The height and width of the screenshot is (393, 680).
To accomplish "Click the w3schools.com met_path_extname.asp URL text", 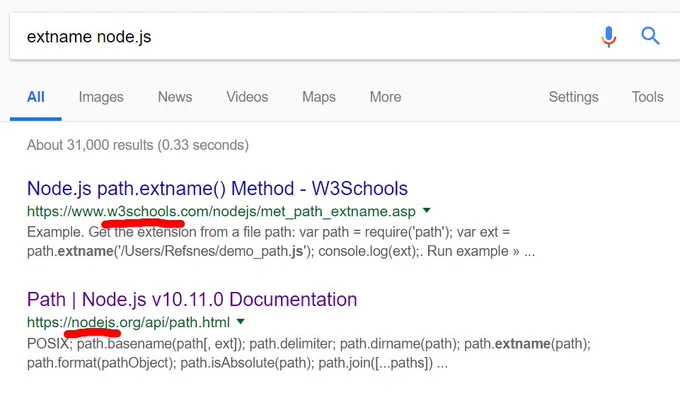I will (x=221, y=211).
